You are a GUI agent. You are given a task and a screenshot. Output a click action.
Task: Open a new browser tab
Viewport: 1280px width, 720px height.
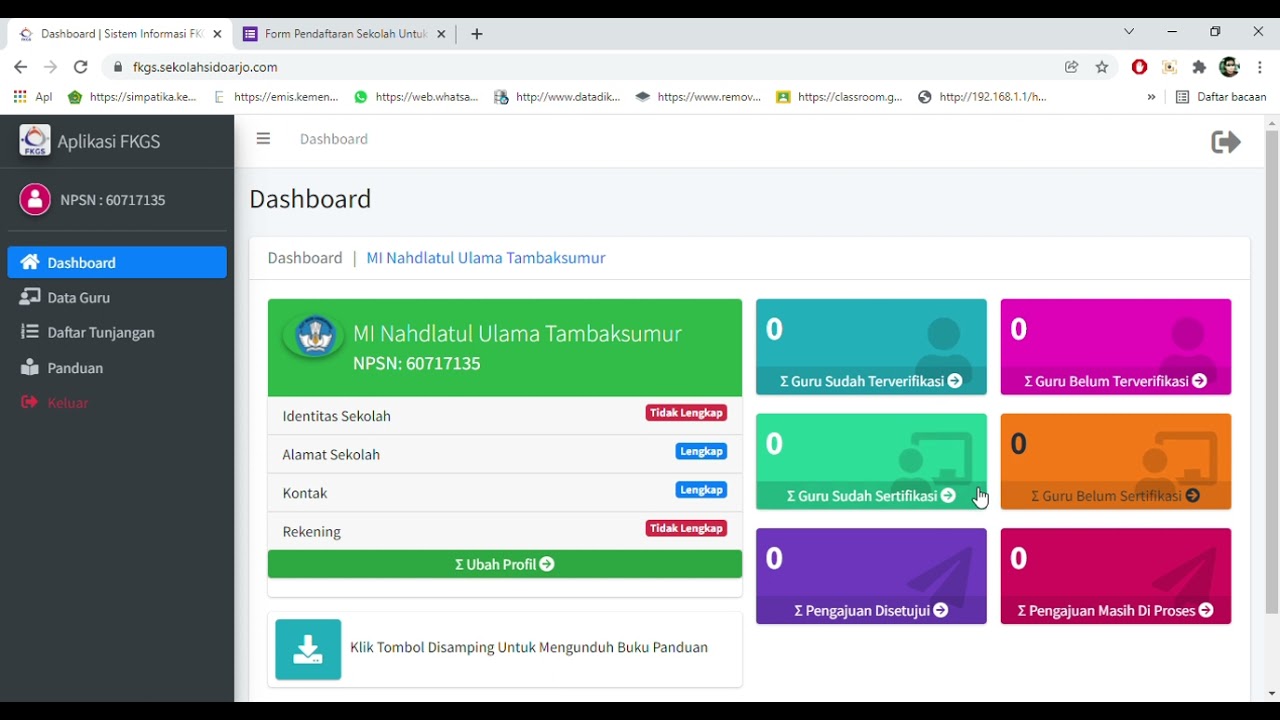click(477, 34)
